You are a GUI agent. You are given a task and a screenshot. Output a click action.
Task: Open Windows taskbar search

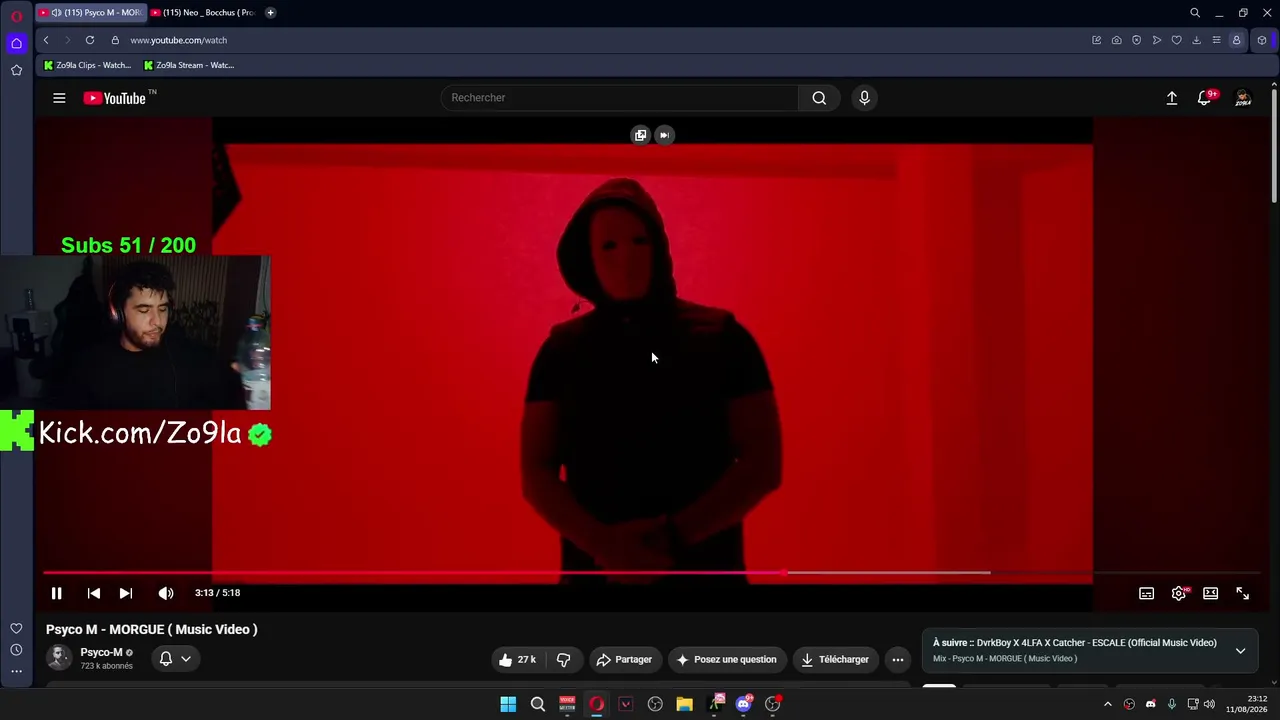coord(538,704)
